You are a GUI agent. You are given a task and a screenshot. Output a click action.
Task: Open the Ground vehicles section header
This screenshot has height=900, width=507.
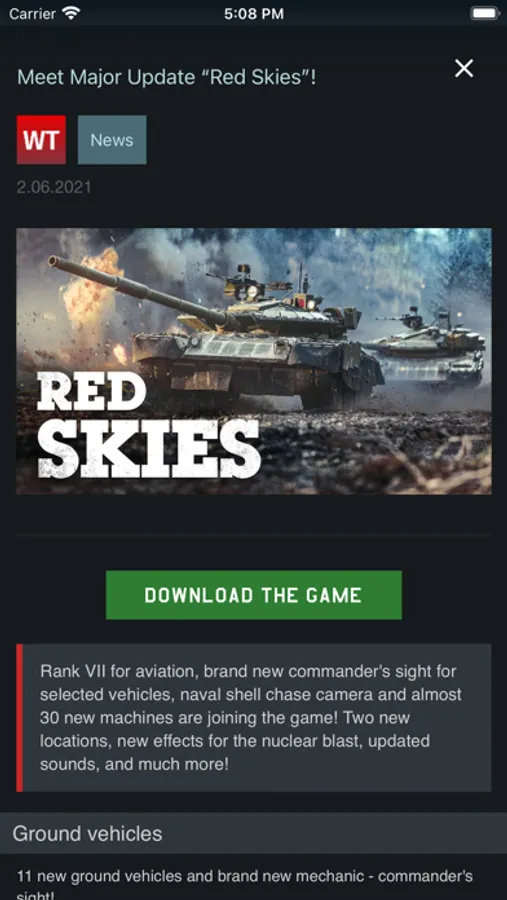click(253, 833)
